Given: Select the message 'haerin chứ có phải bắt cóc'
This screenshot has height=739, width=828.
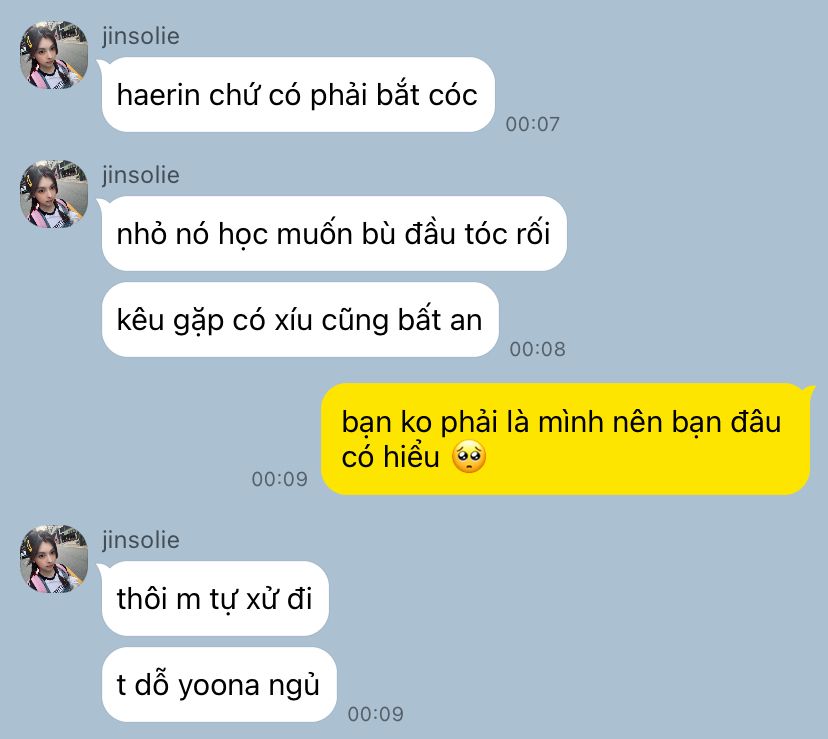Looking at the screenshot, I should [298, 95].
